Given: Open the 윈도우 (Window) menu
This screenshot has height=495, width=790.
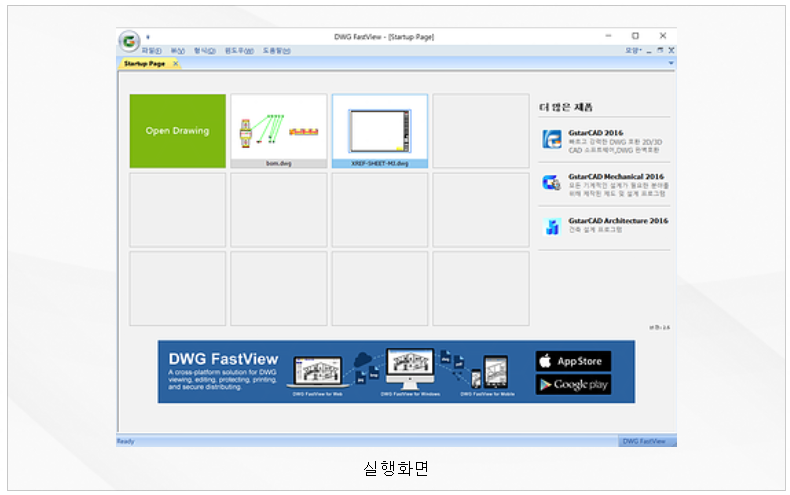Looking at the screenshot, I should coord(239,51).
